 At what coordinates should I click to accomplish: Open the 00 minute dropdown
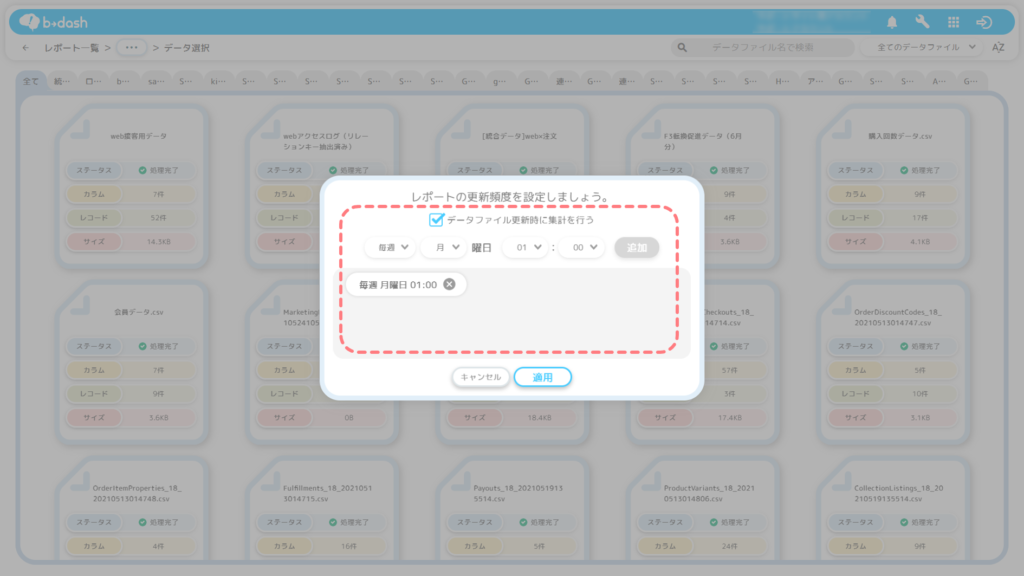pyautogui.click(x=582, y=248)
